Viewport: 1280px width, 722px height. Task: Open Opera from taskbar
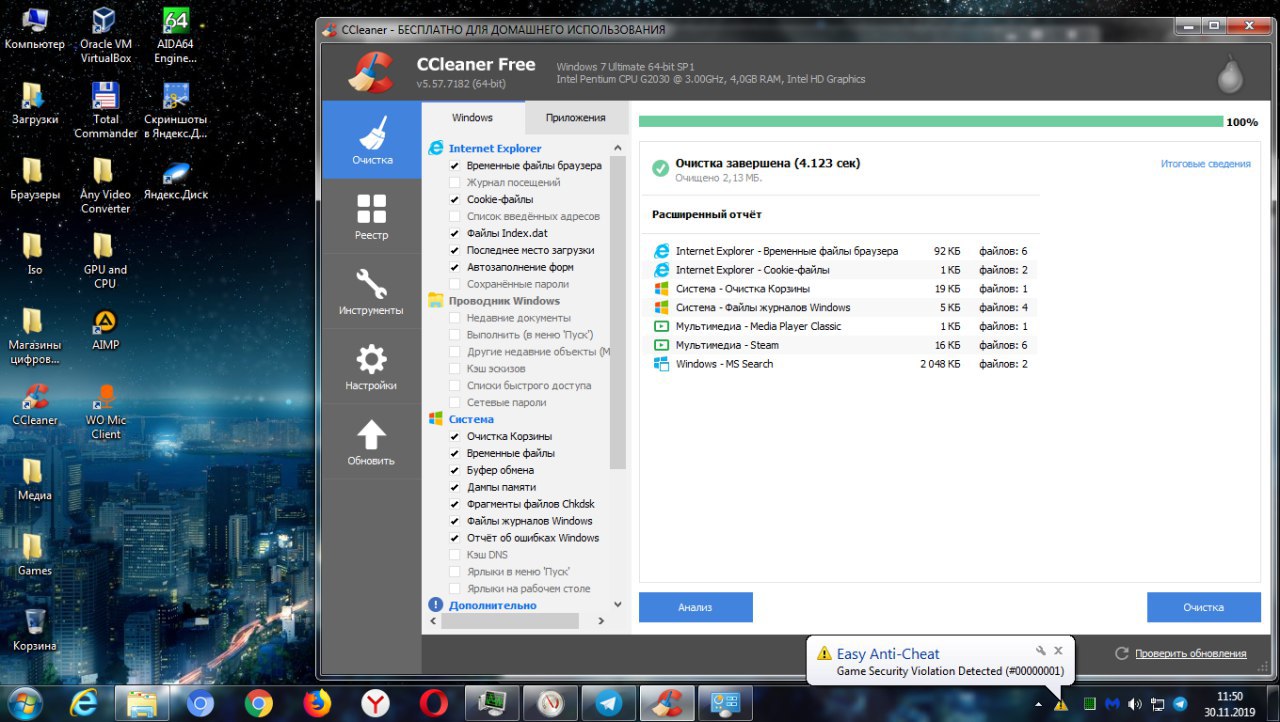click(x=433, y=704)
